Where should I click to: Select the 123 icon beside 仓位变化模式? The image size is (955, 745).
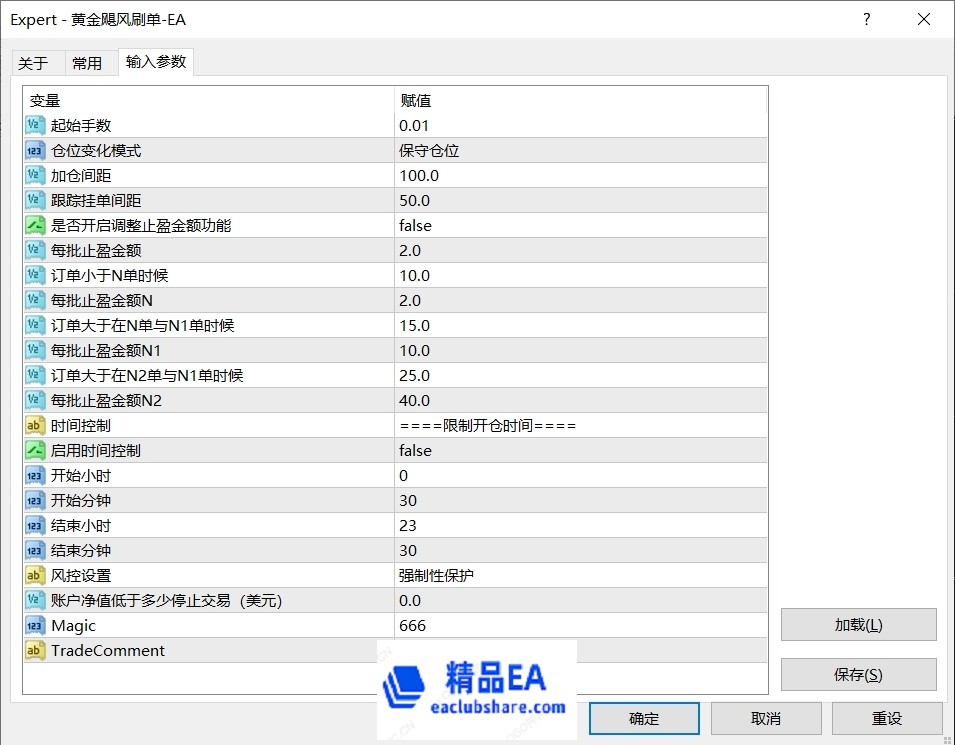[36, 150]
